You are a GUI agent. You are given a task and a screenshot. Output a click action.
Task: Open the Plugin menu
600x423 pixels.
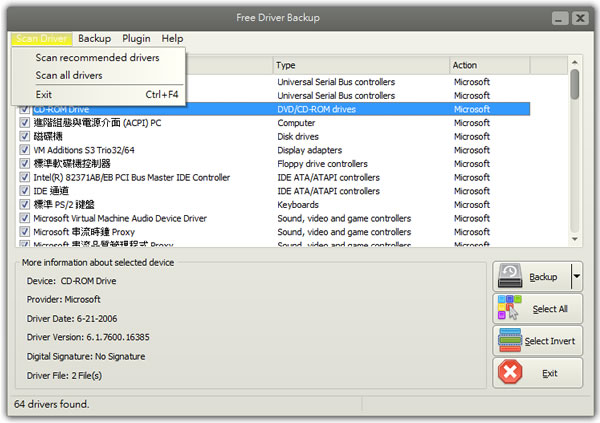click(136, 38)
